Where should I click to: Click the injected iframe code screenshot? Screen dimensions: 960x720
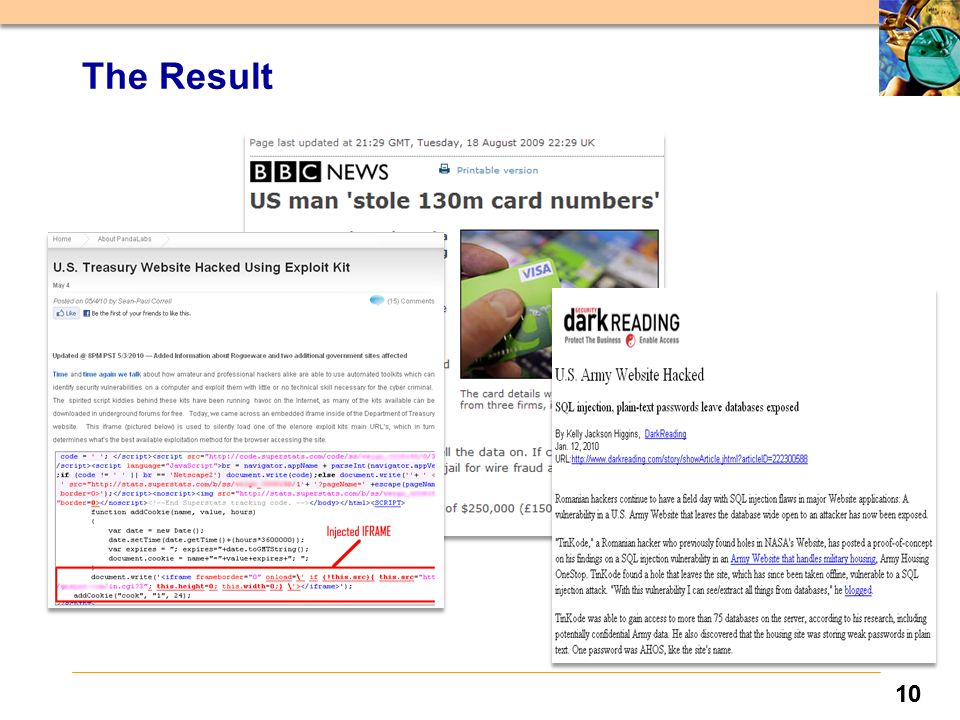245,529
